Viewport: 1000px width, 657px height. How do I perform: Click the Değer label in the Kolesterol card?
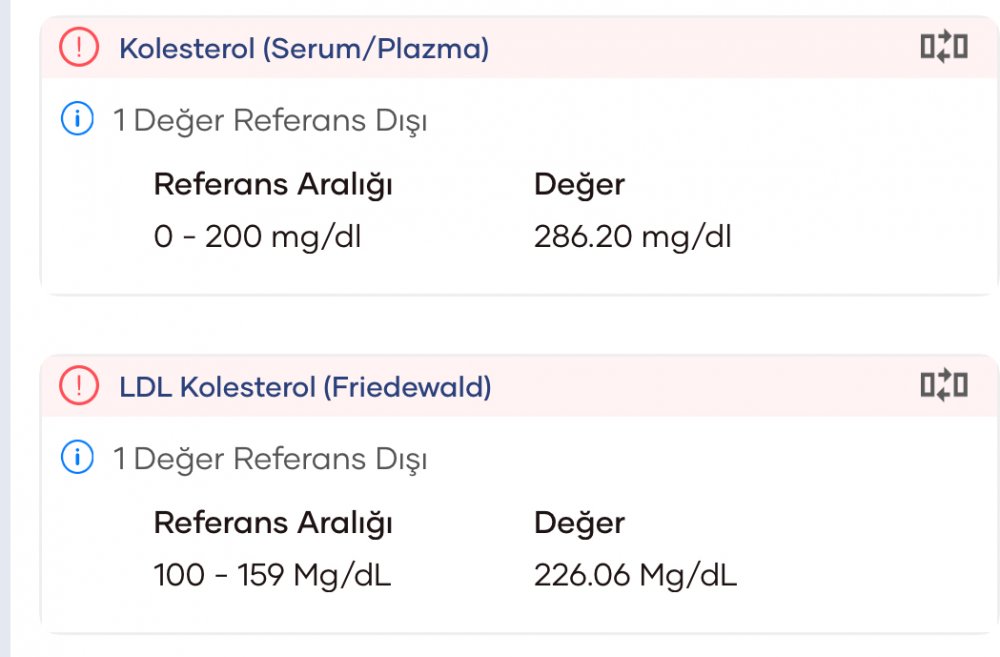(x=579, y=185)
